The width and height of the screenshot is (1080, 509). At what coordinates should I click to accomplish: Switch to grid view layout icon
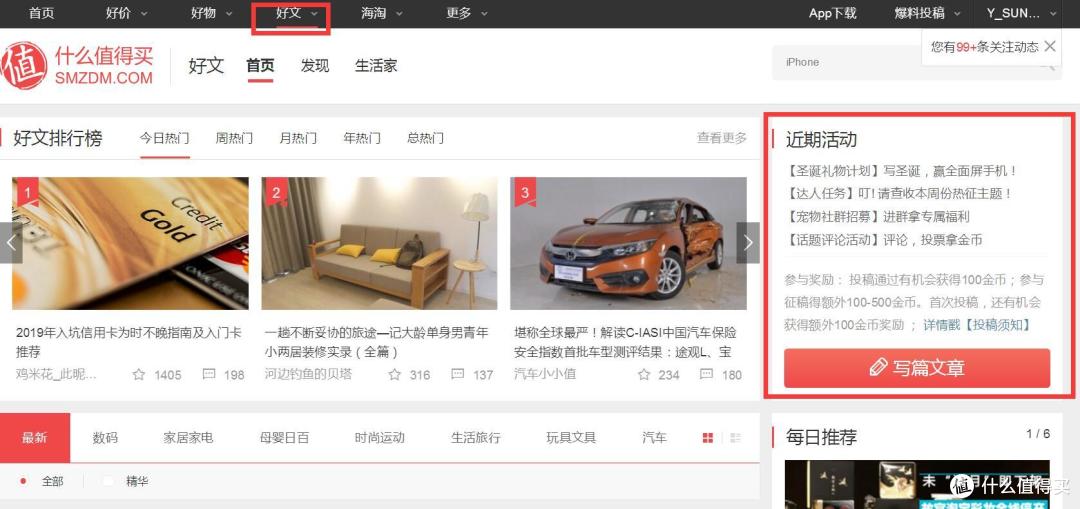point(707,437)
